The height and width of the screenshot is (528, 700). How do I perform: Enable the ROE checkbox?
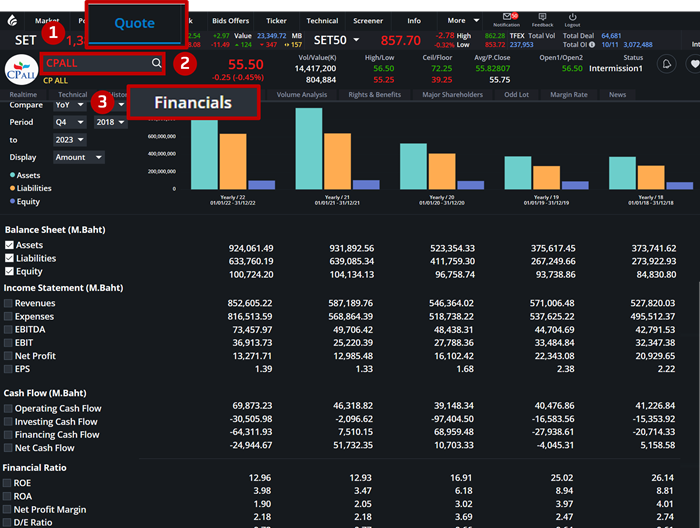7,483
